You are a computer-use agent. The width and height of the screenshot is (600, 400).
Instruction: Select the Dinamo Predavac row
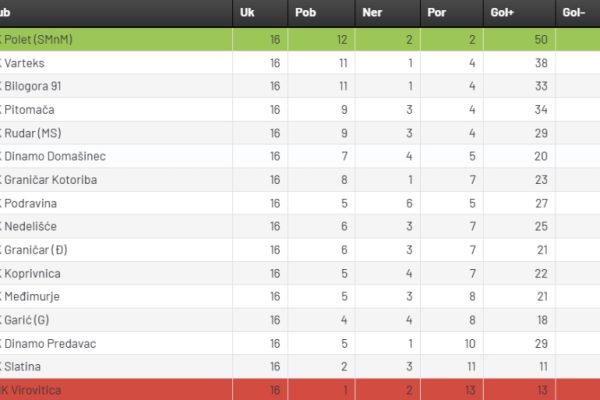click(300, 343)
